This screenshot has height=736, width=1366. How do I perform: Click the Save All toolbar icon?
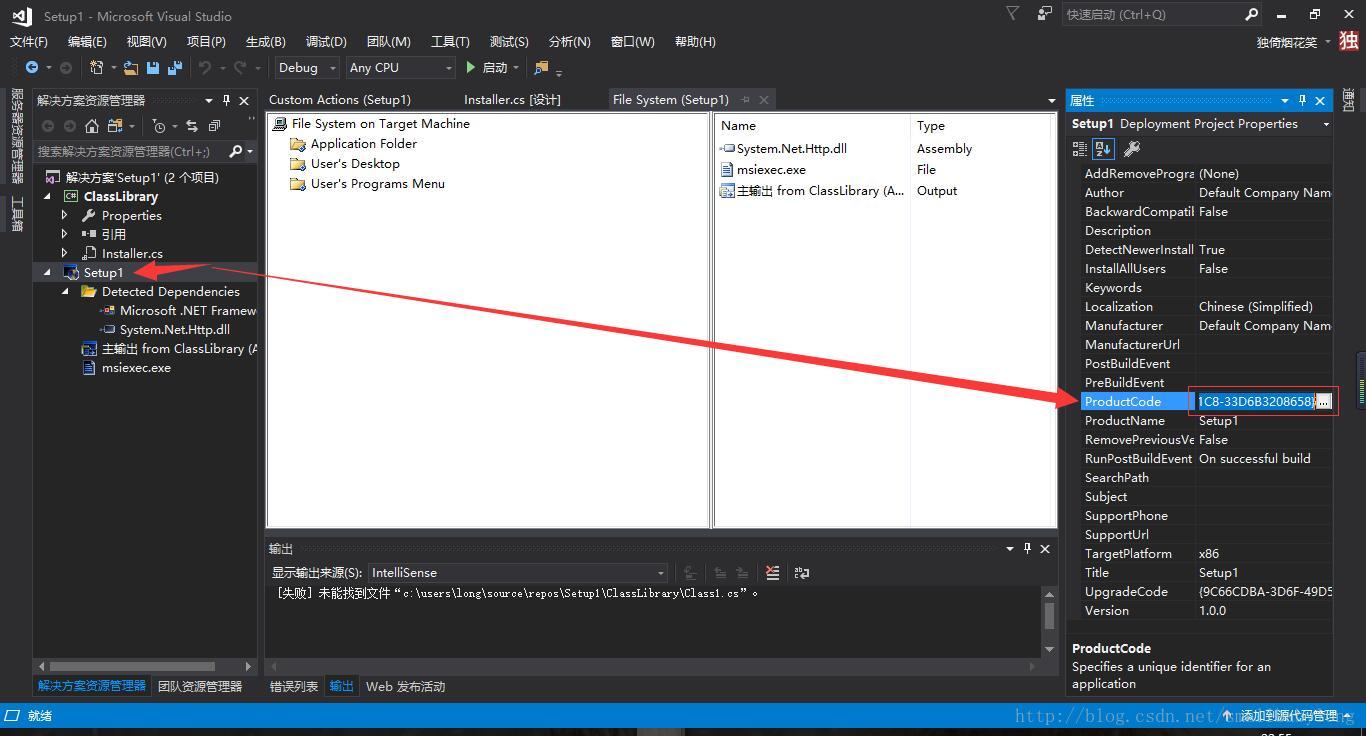tap(175, 67)
